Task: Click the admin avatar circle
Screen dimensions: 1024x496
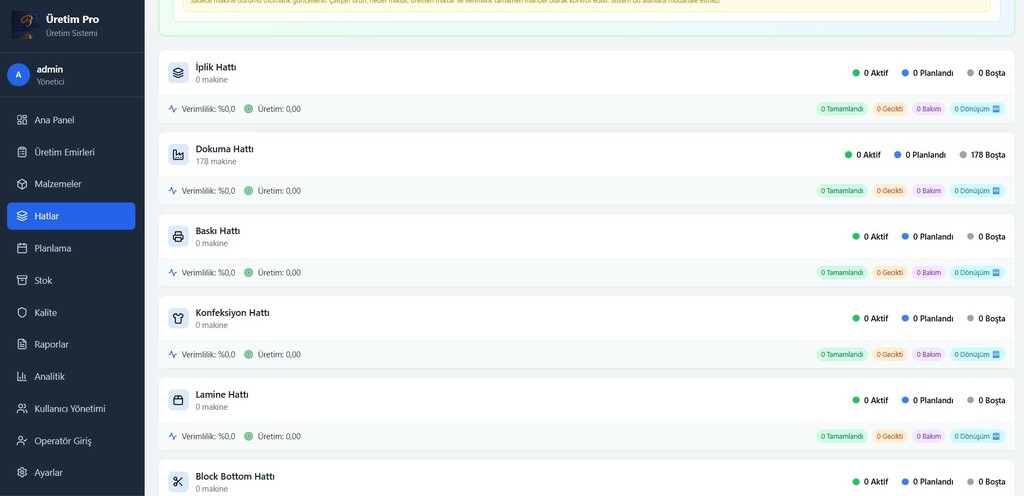Action: (18, 75)
